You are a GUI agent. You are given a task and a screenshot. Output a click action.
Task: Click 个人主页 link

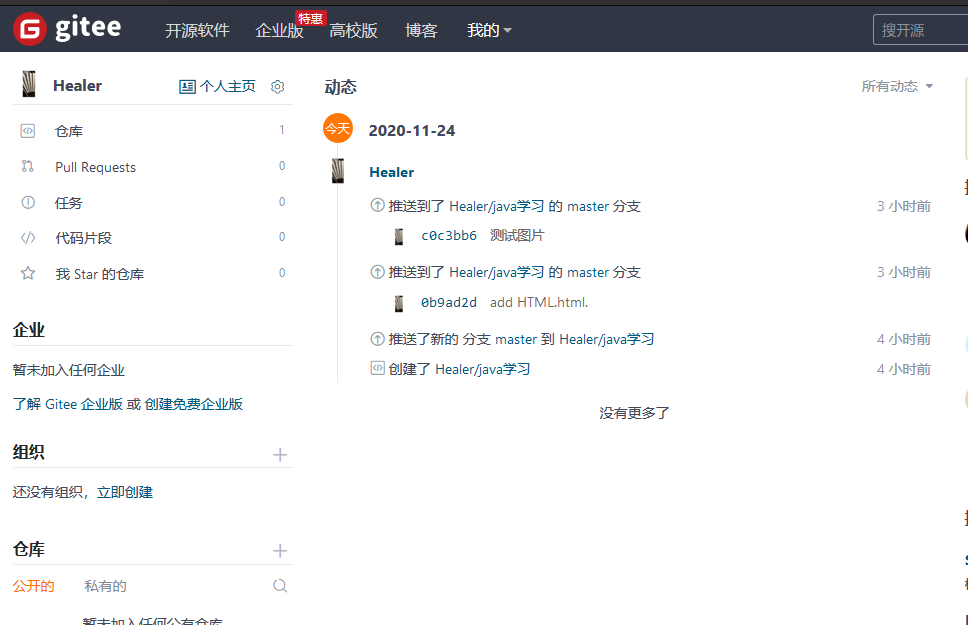point(227,86)
